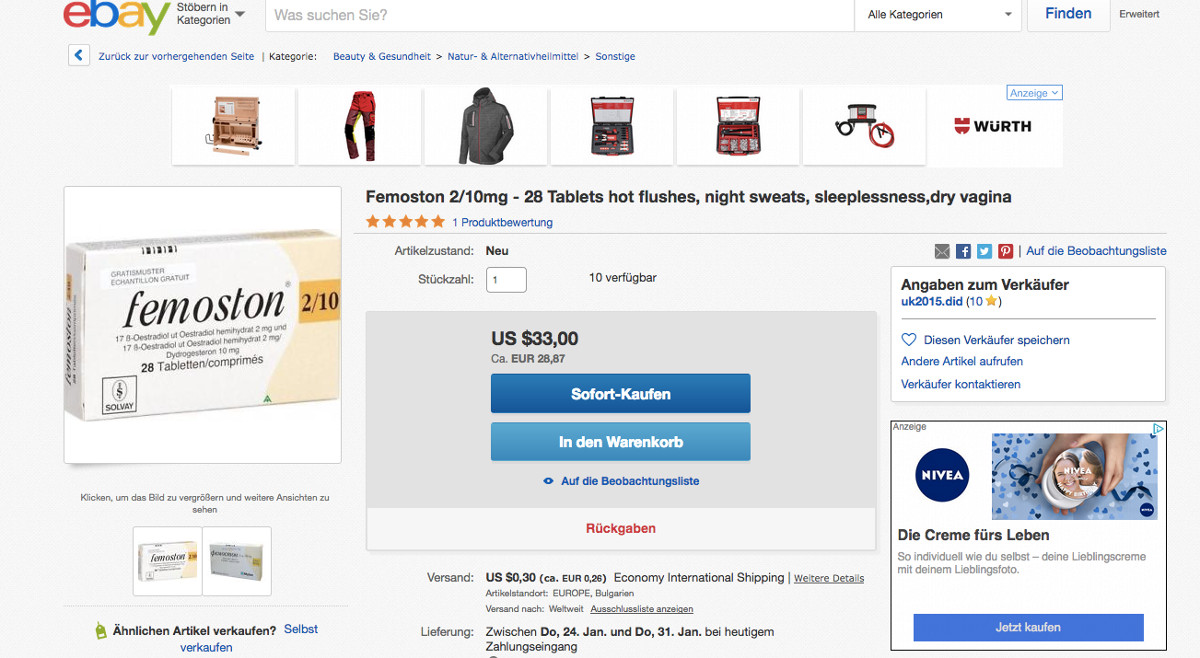Share listing on Facebook
The height and width of the screenshot is (658, 1200).
coord(964,251)
